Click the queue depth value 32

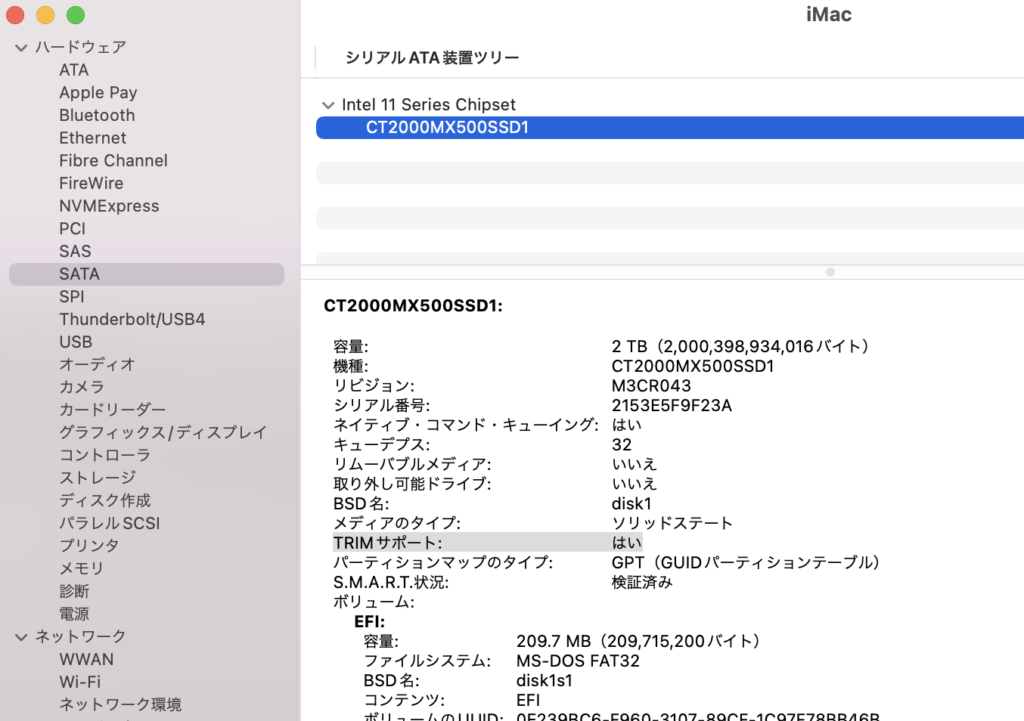pyautogui.click(x=622, y=445)
